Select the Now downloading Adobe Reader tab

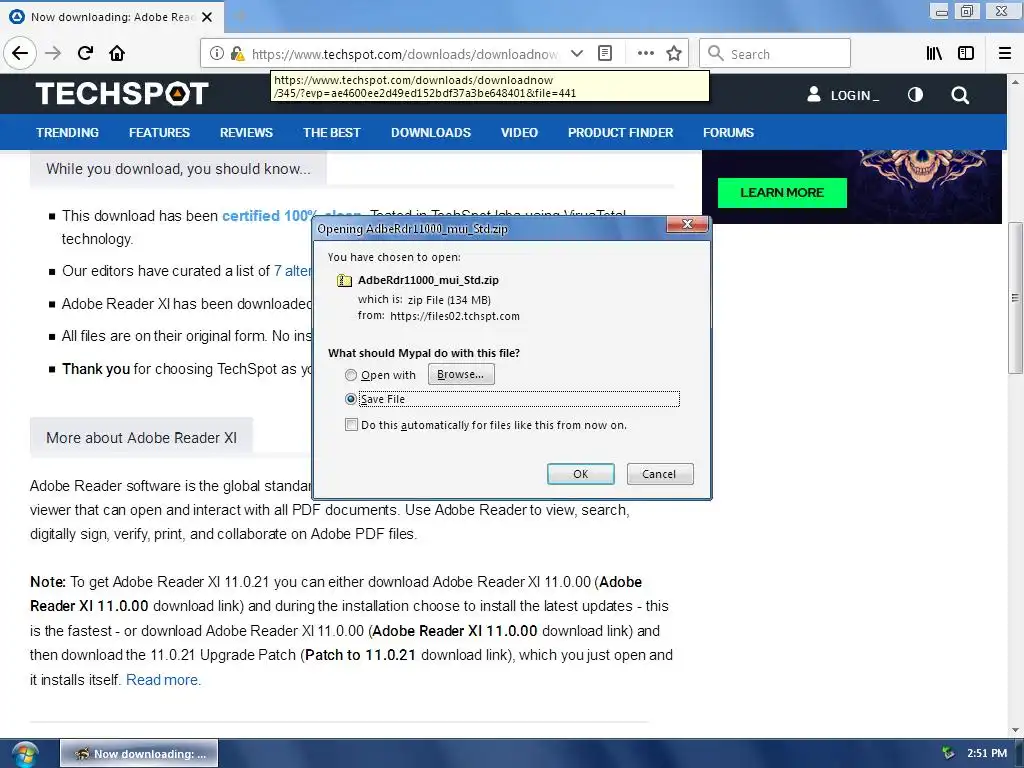112,17
